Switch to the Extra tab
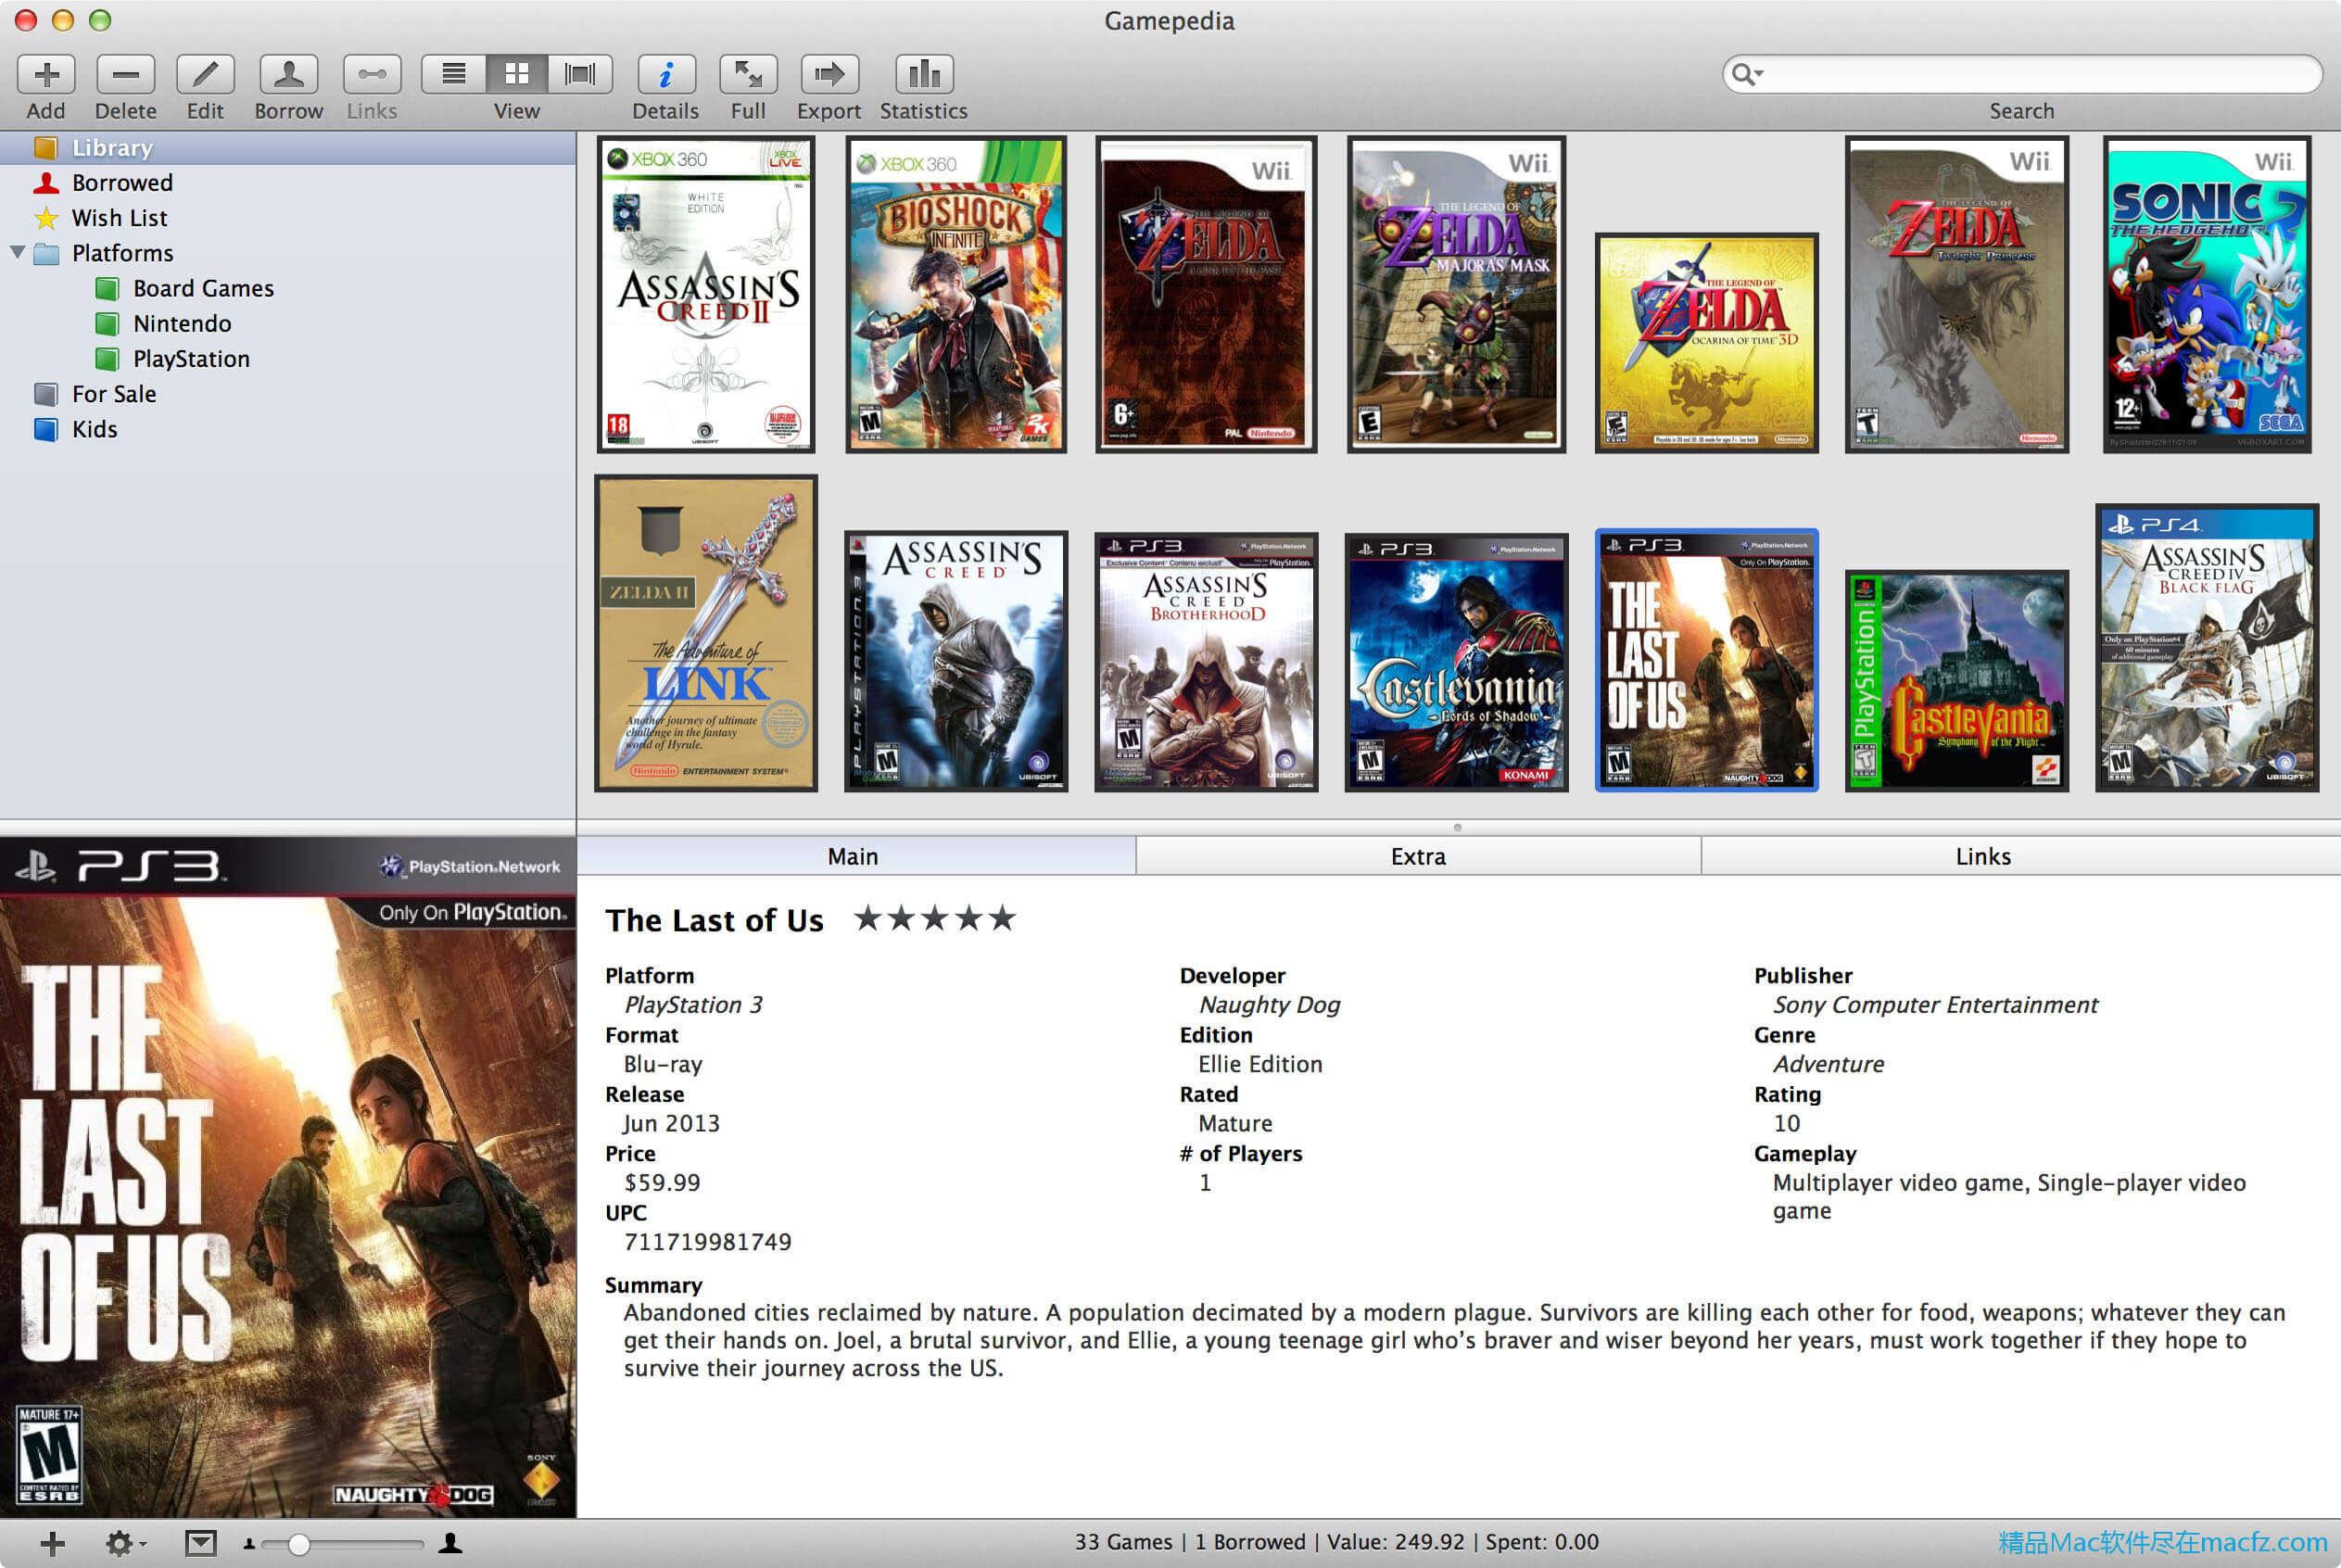The height and width of the screenshot is (1568, 2341). point(1418,856)
